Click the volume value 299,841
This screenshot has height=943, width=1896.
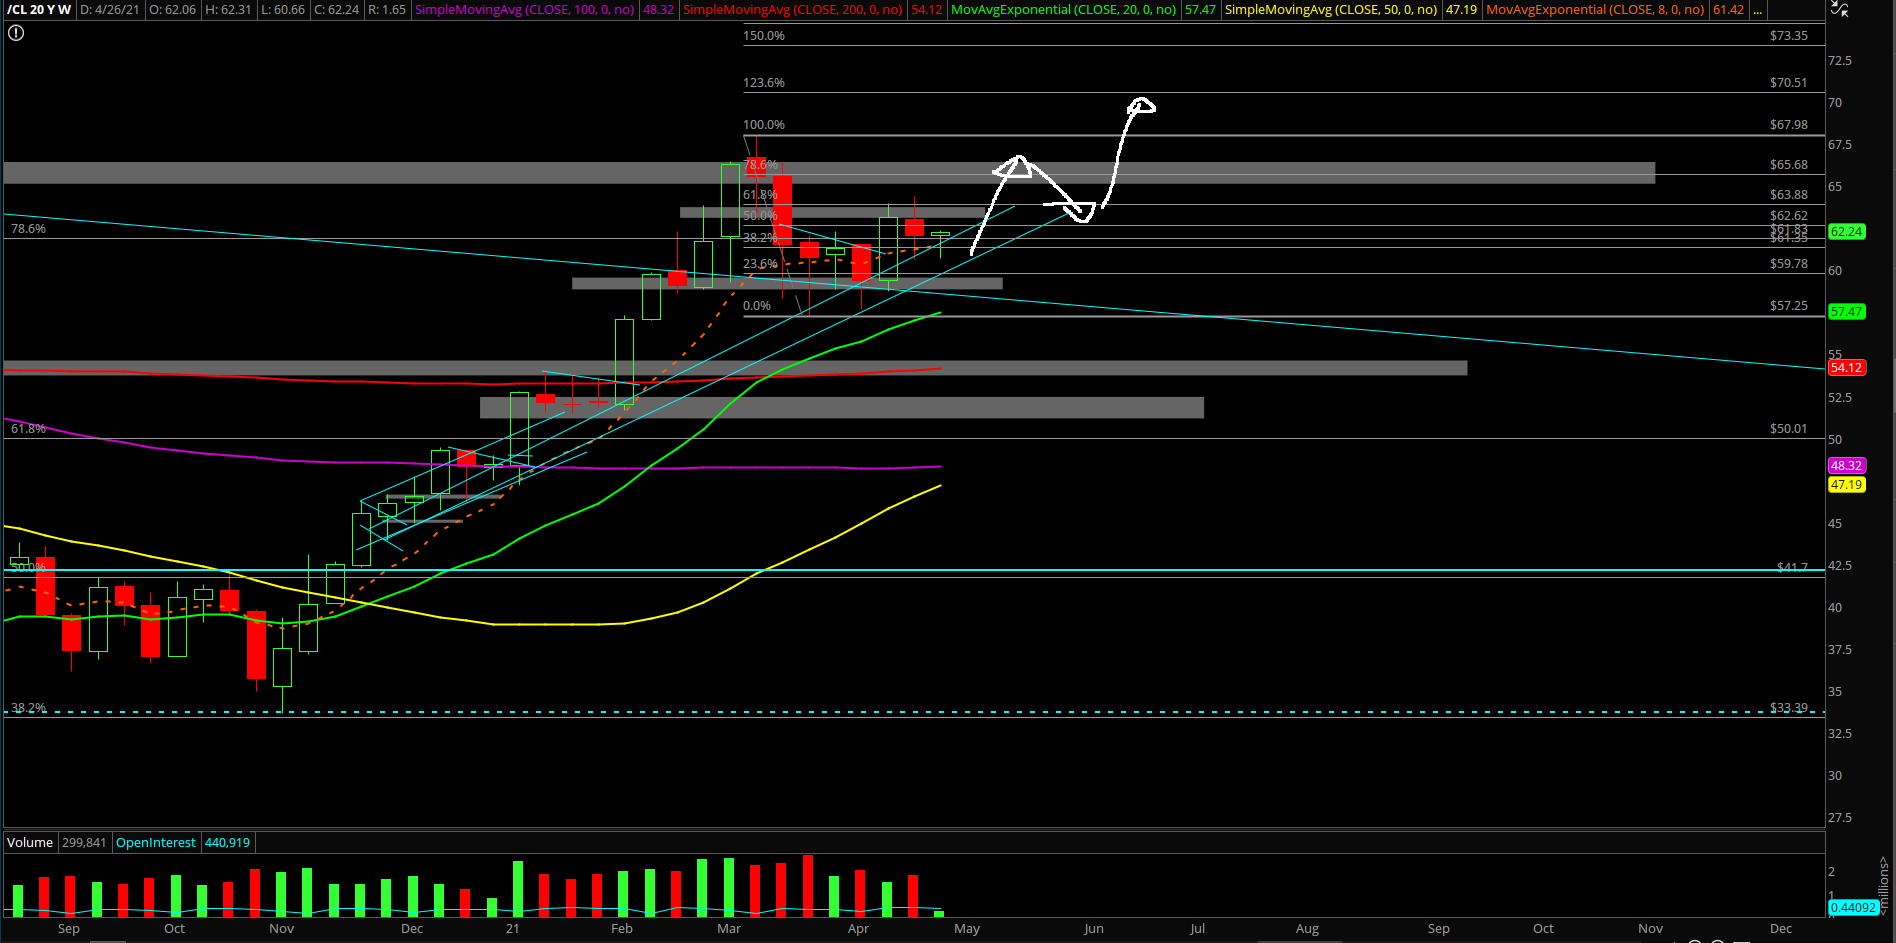(84, 842)
